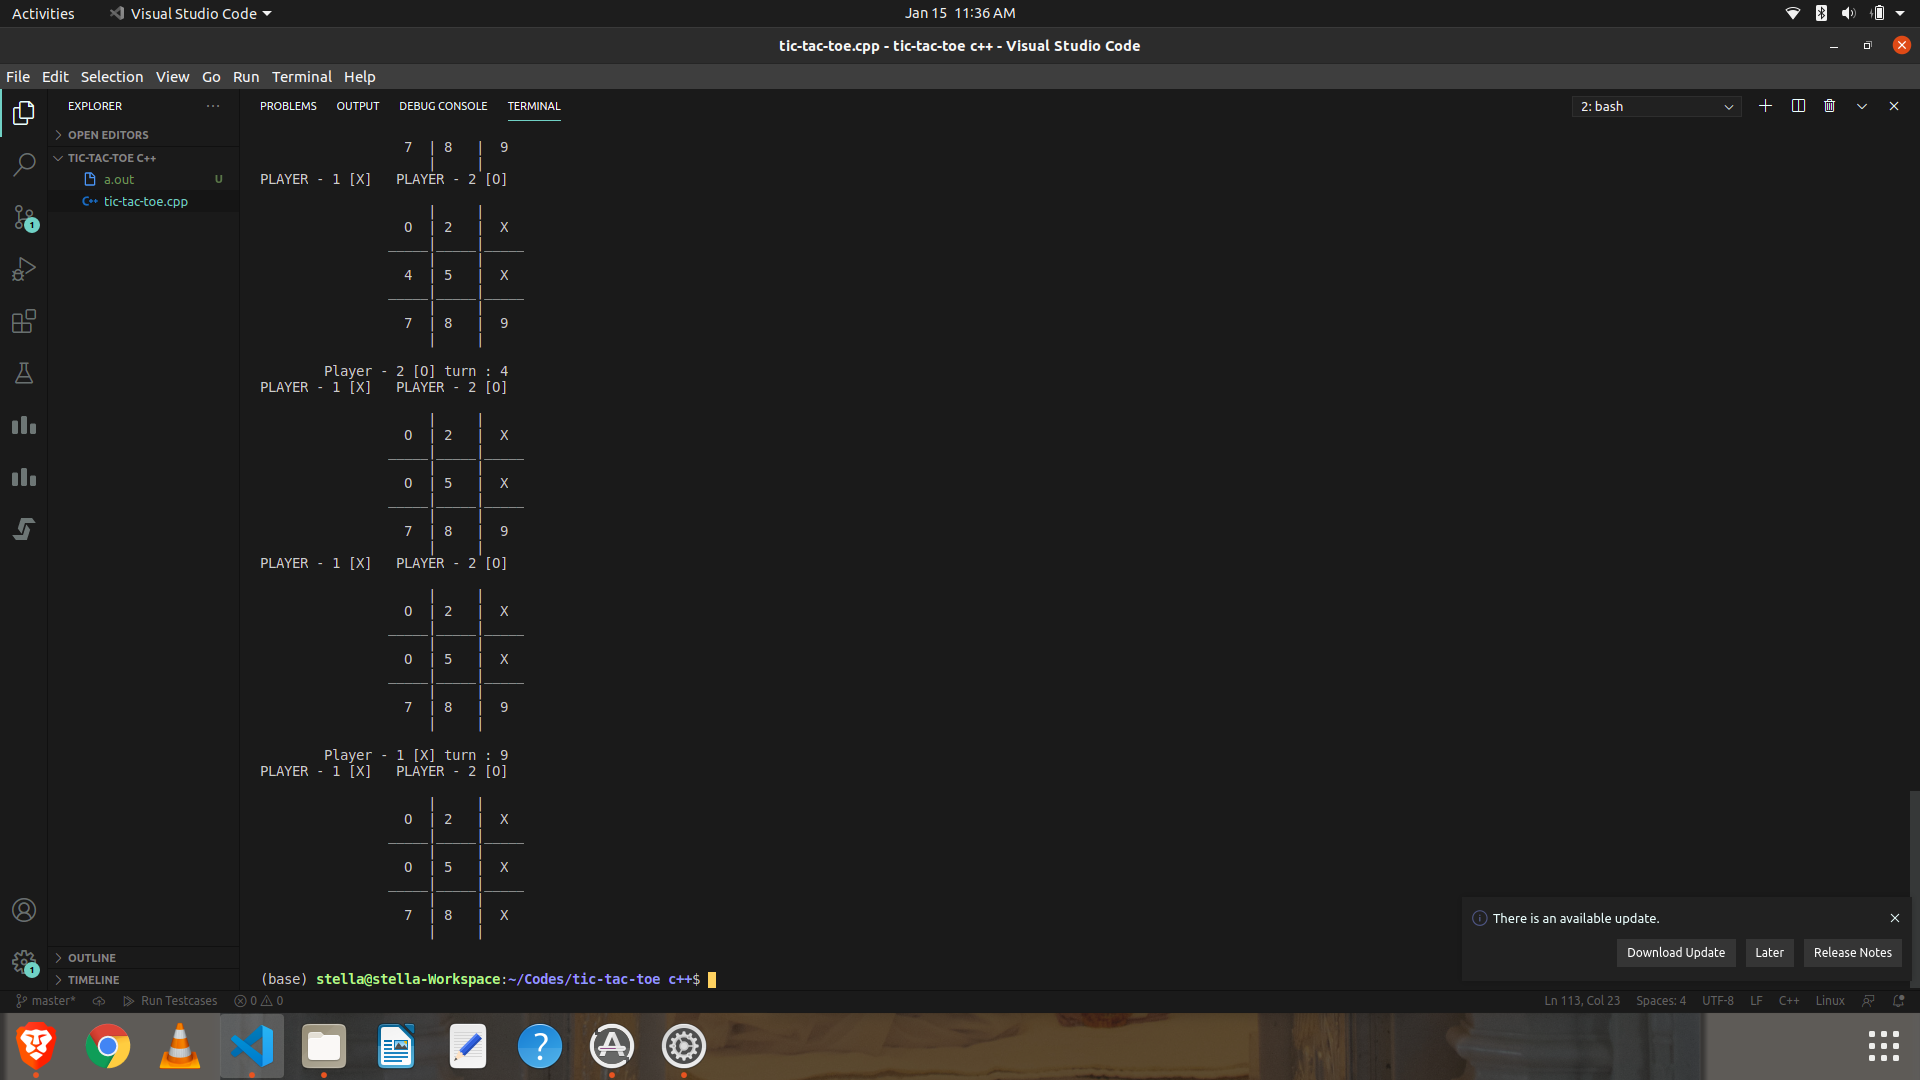Open the Search view in activity bar

(24, 165)
